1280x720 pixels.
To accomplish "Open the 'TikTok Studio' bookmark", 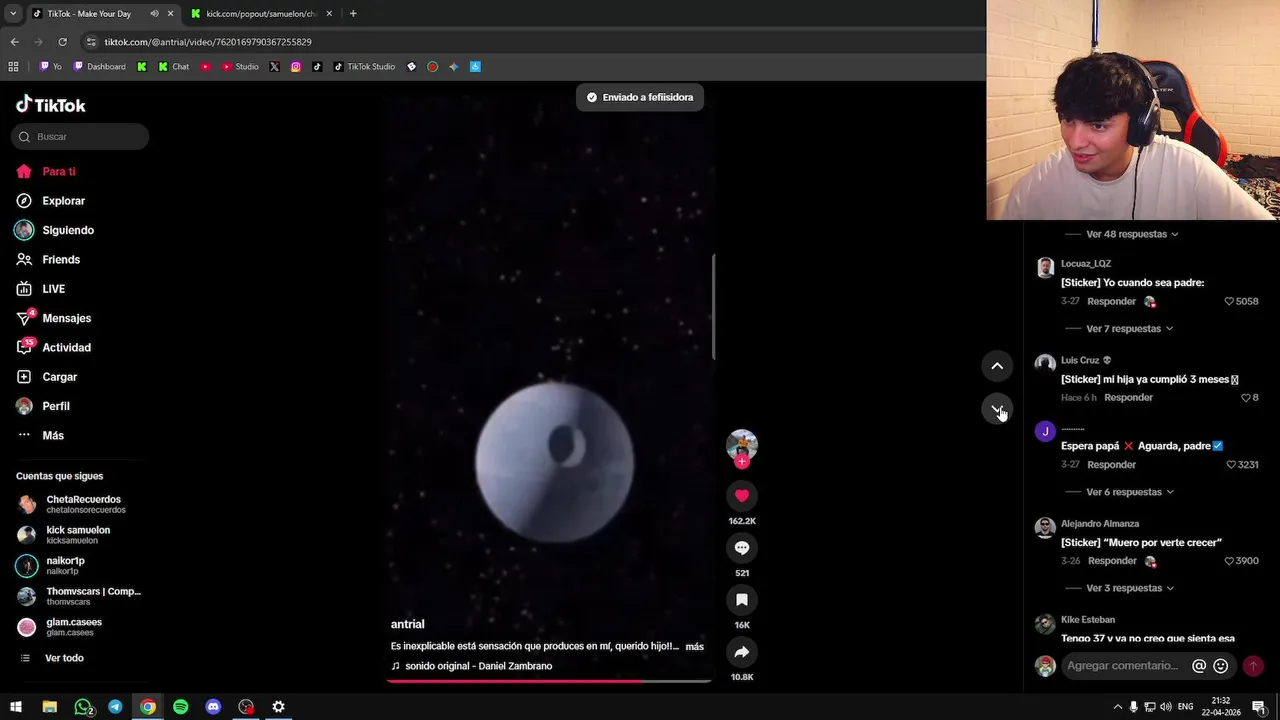I will (x=364, y=67).
